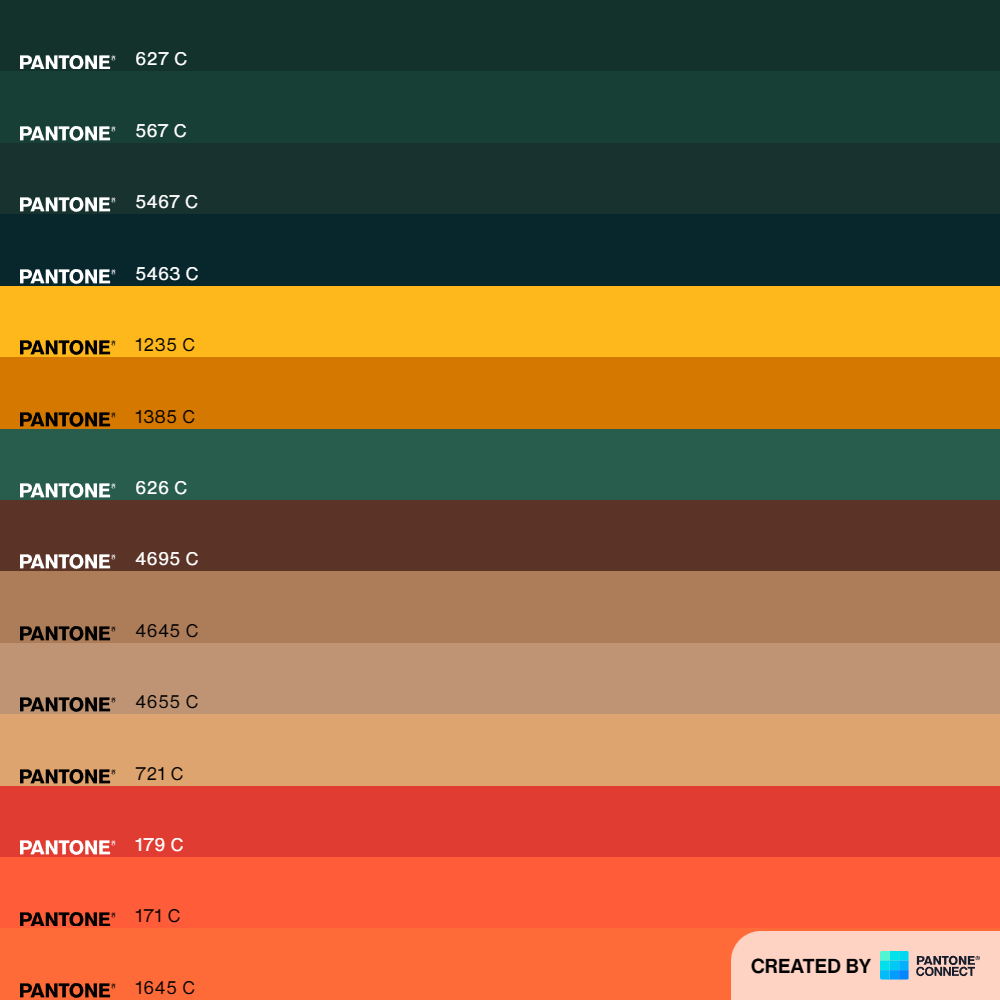Select the "721 C" color code text
The height and width of the screenshot is (1000, 1000).
pyautogui.click(x=159, y=774)
